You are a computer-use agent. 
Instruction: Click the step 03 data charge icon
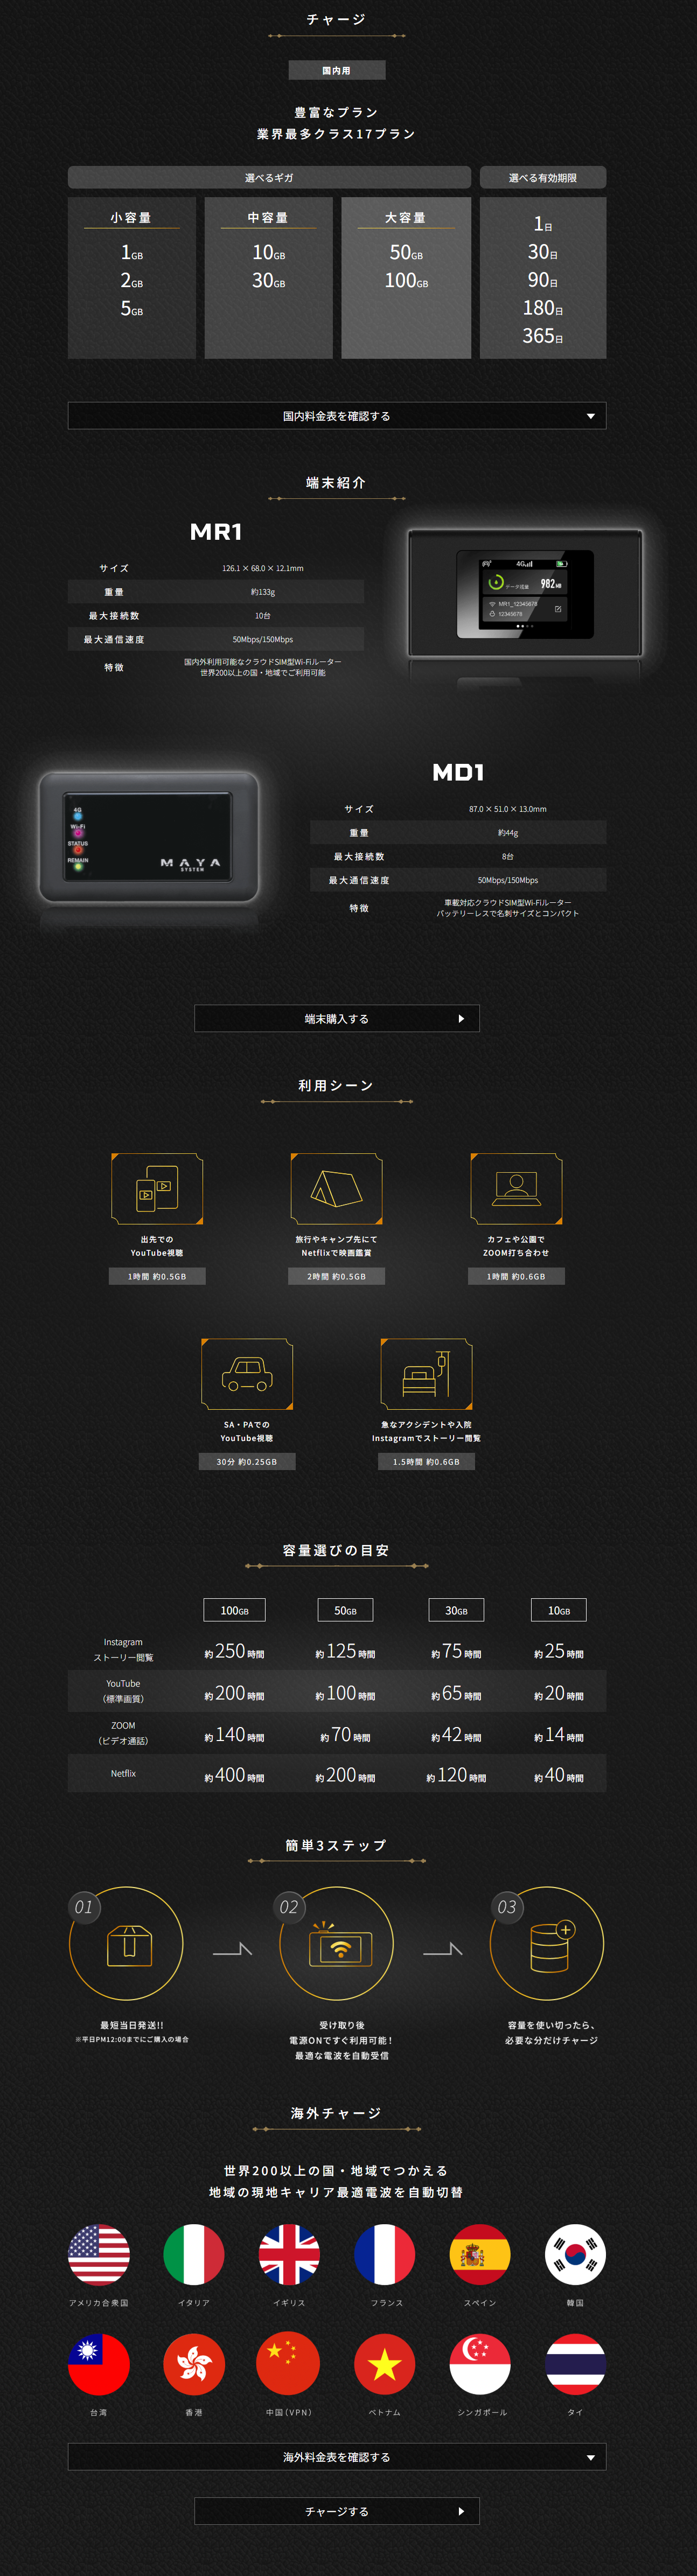548,1945
